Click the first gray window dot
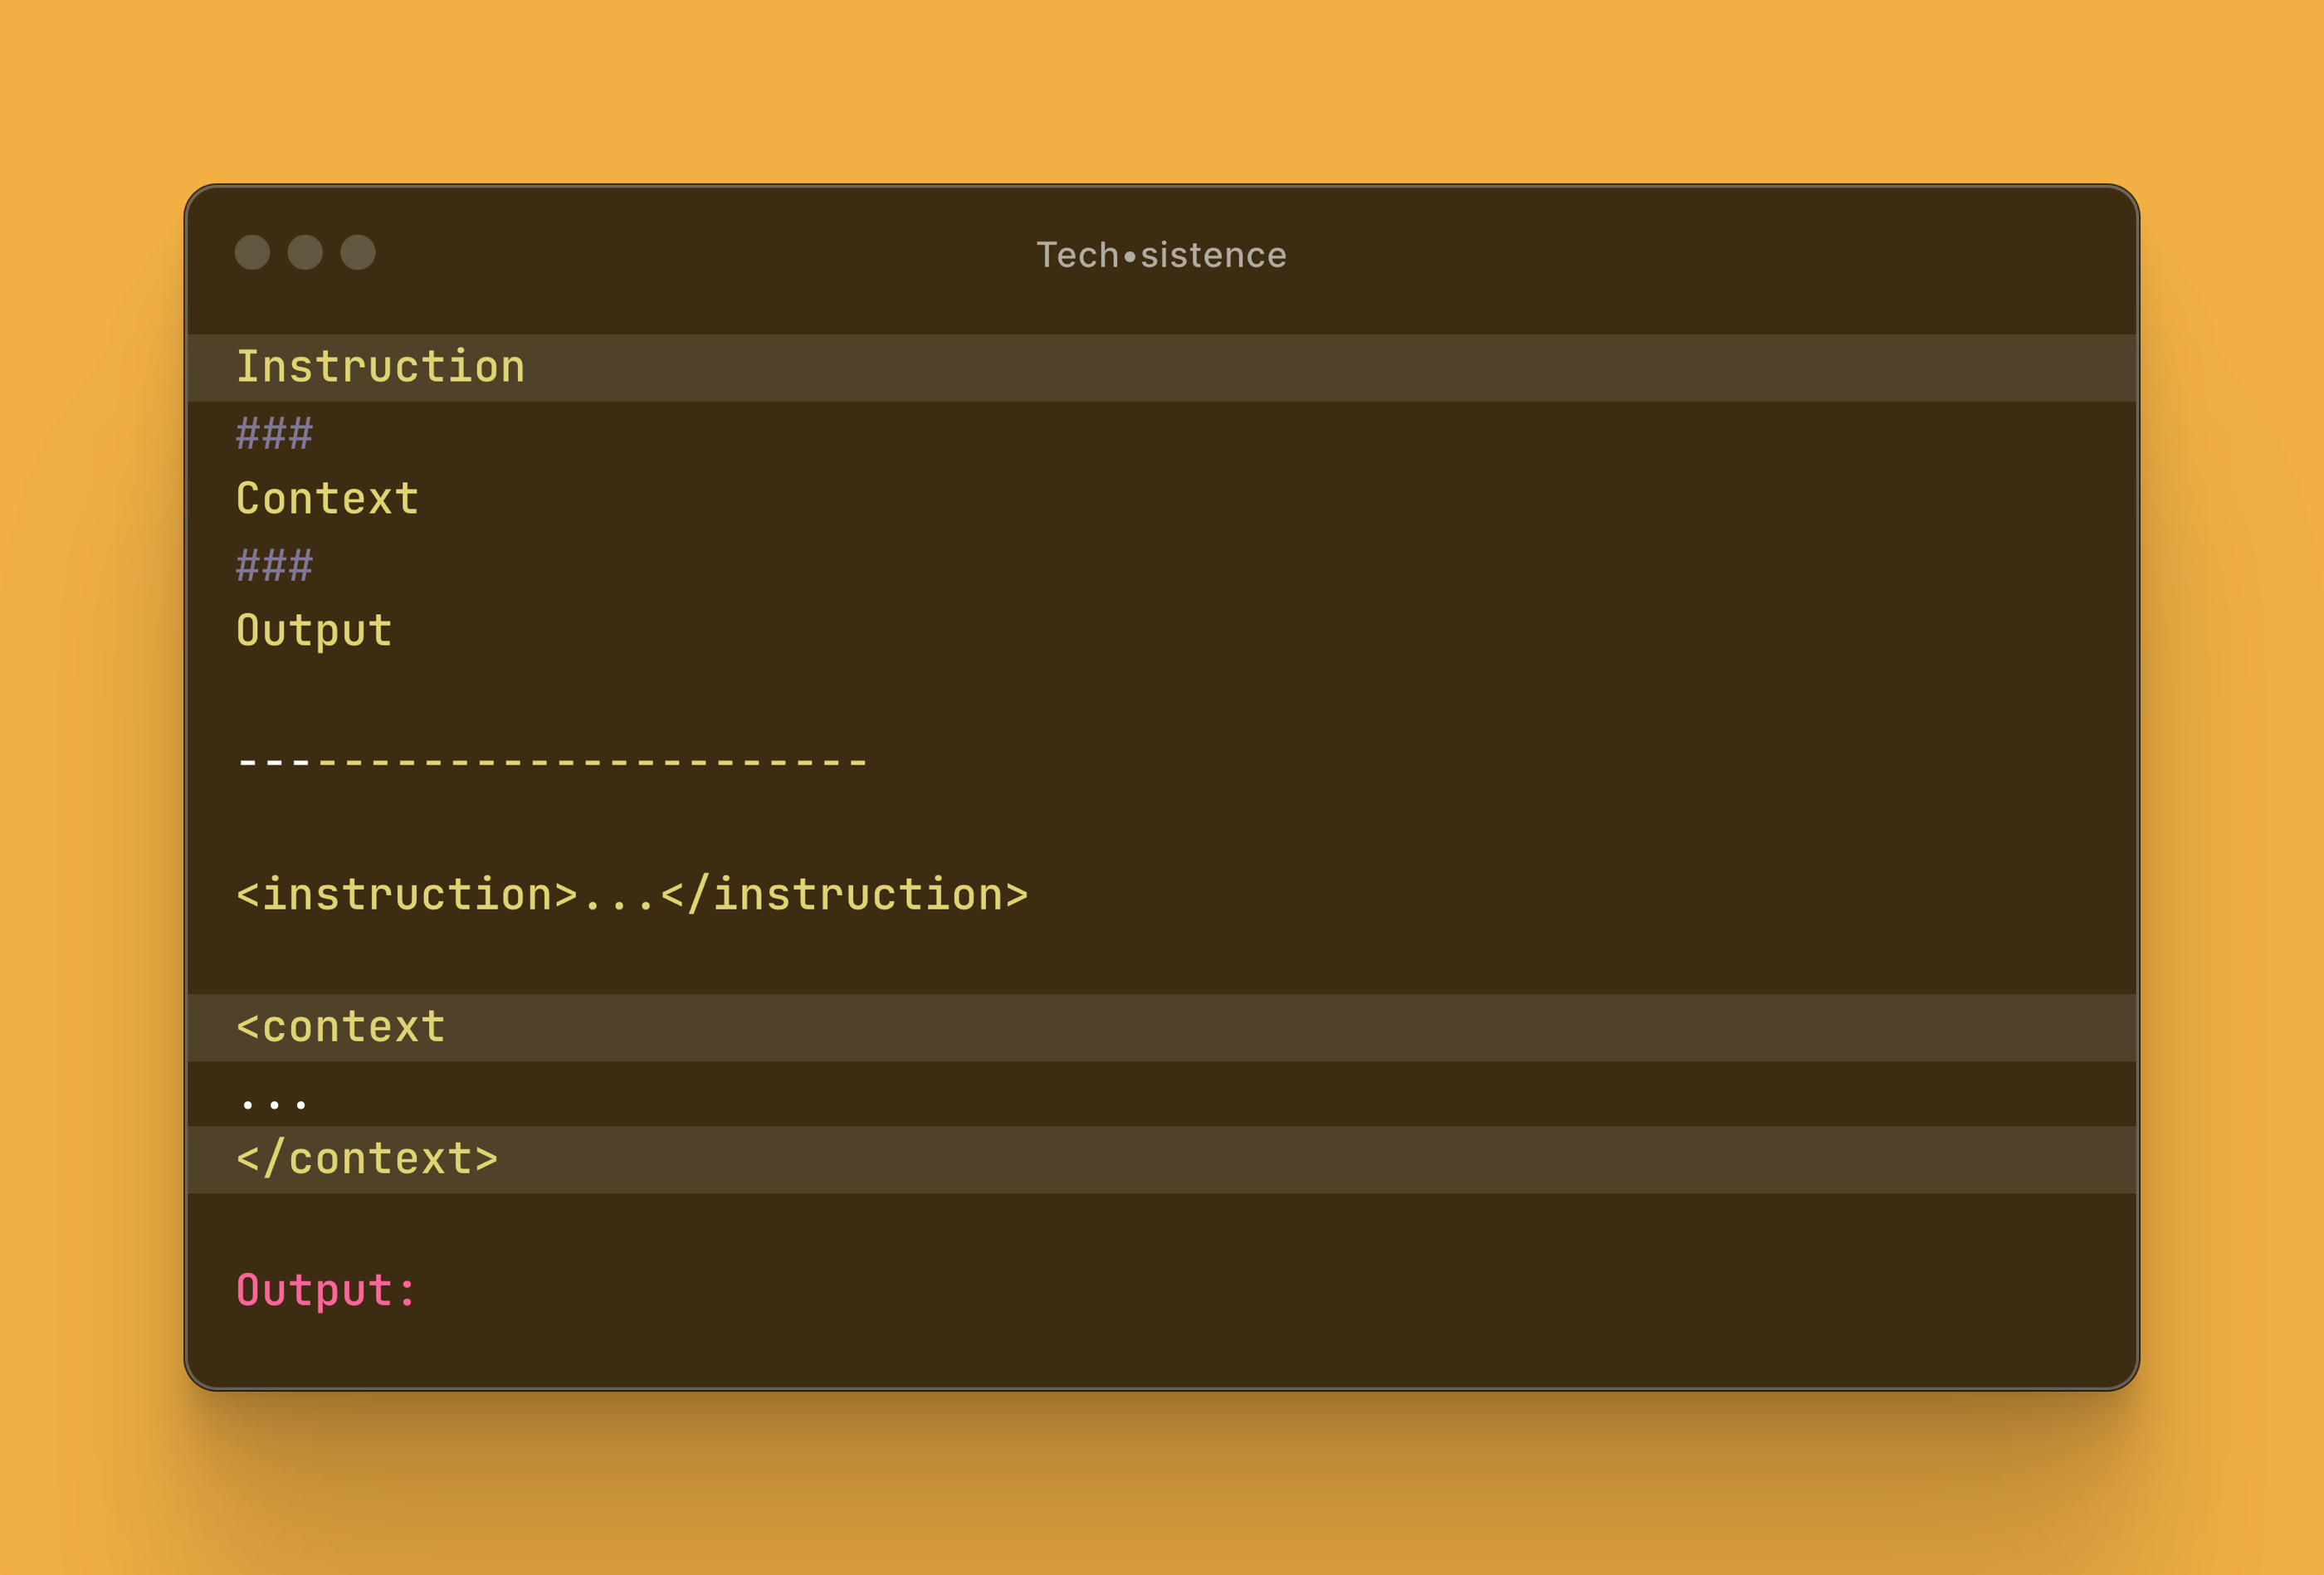This screenshot has width=2324, height=1575. [252, 252]
